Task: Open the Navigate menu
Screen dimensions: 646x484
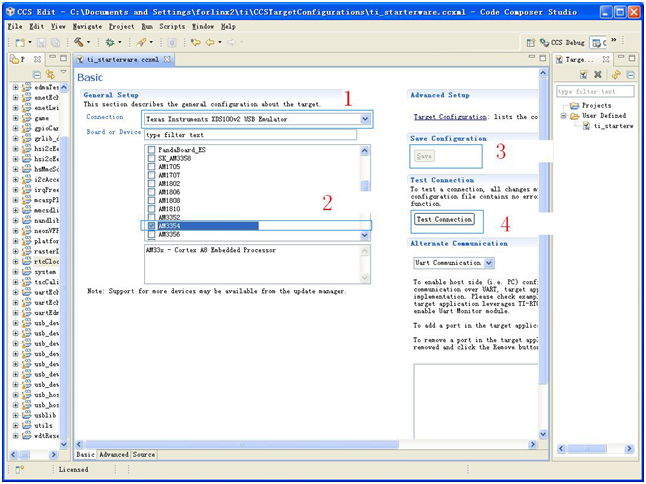Action: [x=87, y=26]
